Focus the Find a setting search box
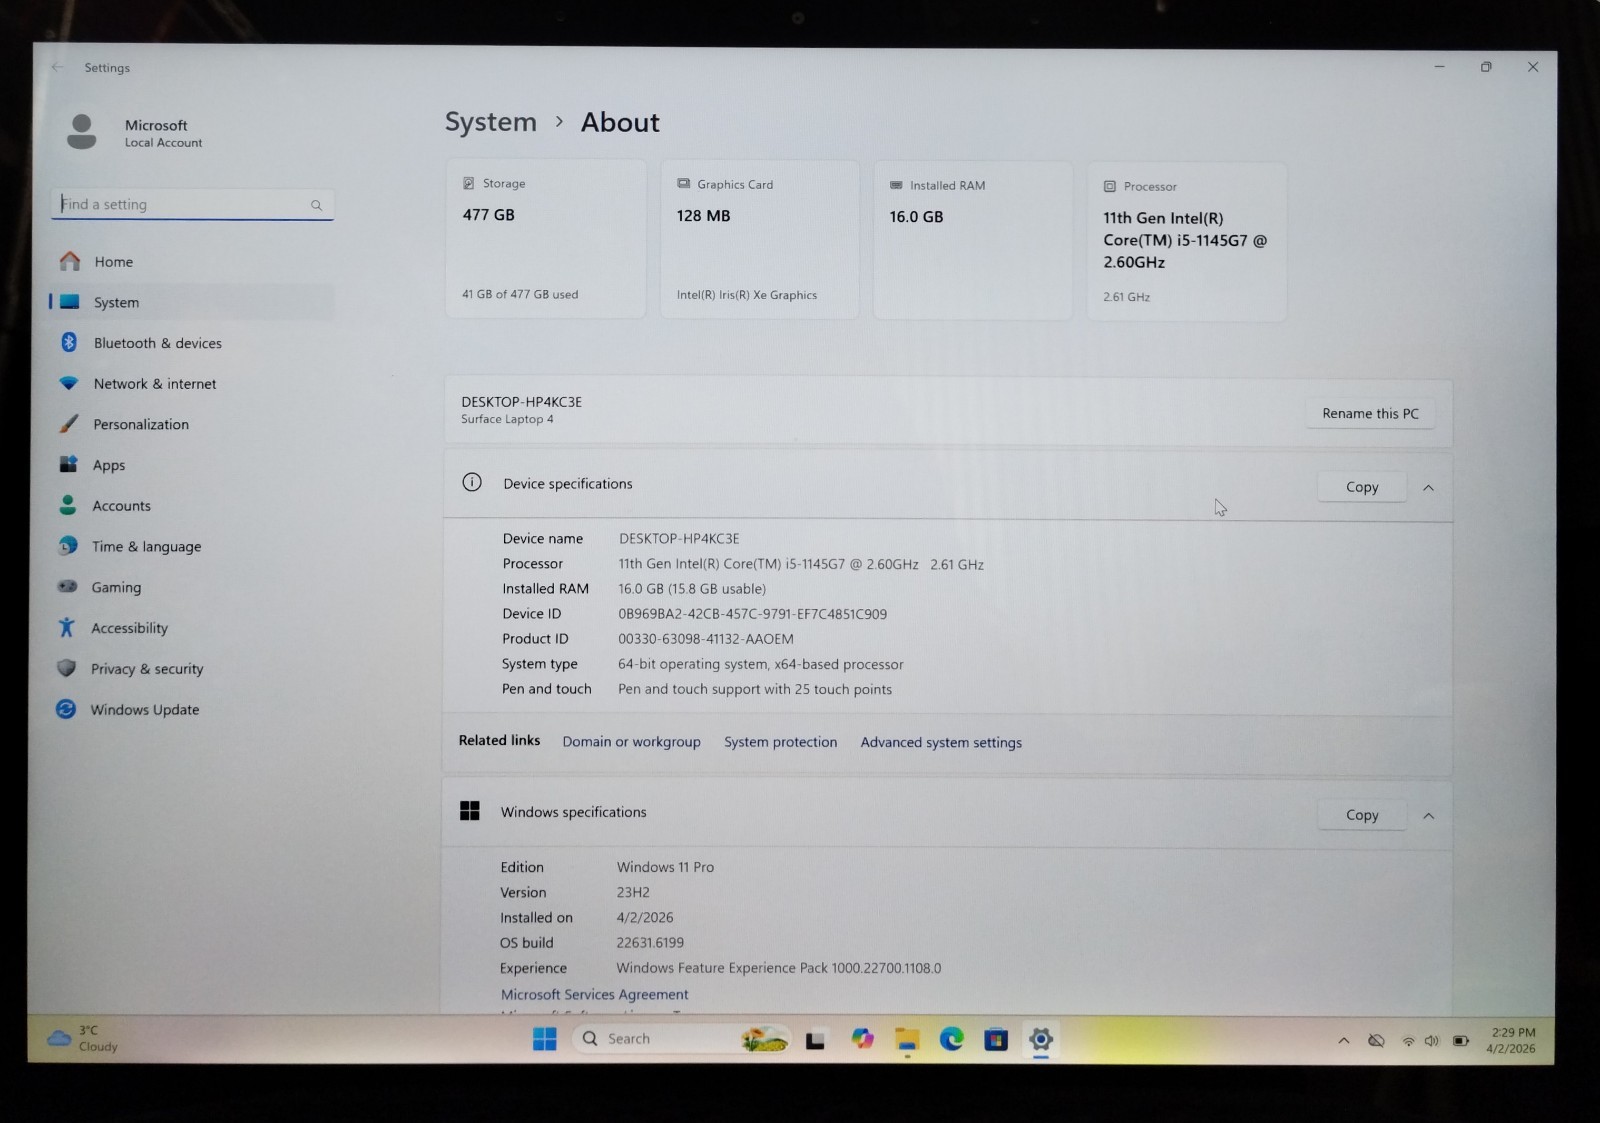 192,204
